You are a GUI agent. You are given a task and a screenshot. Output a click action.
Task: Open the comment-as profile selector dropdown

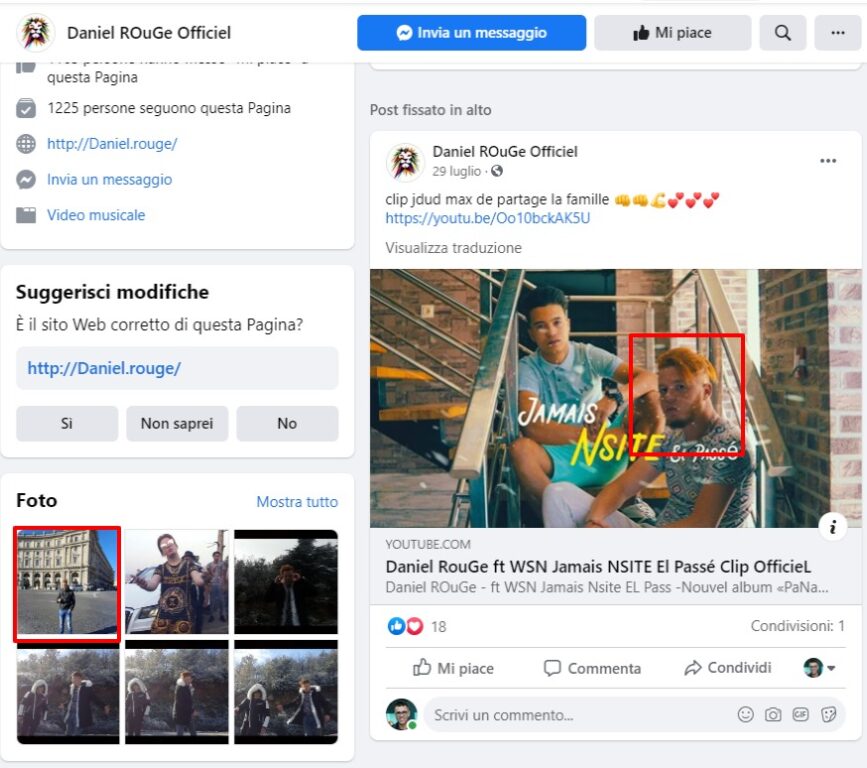point(819,668)
